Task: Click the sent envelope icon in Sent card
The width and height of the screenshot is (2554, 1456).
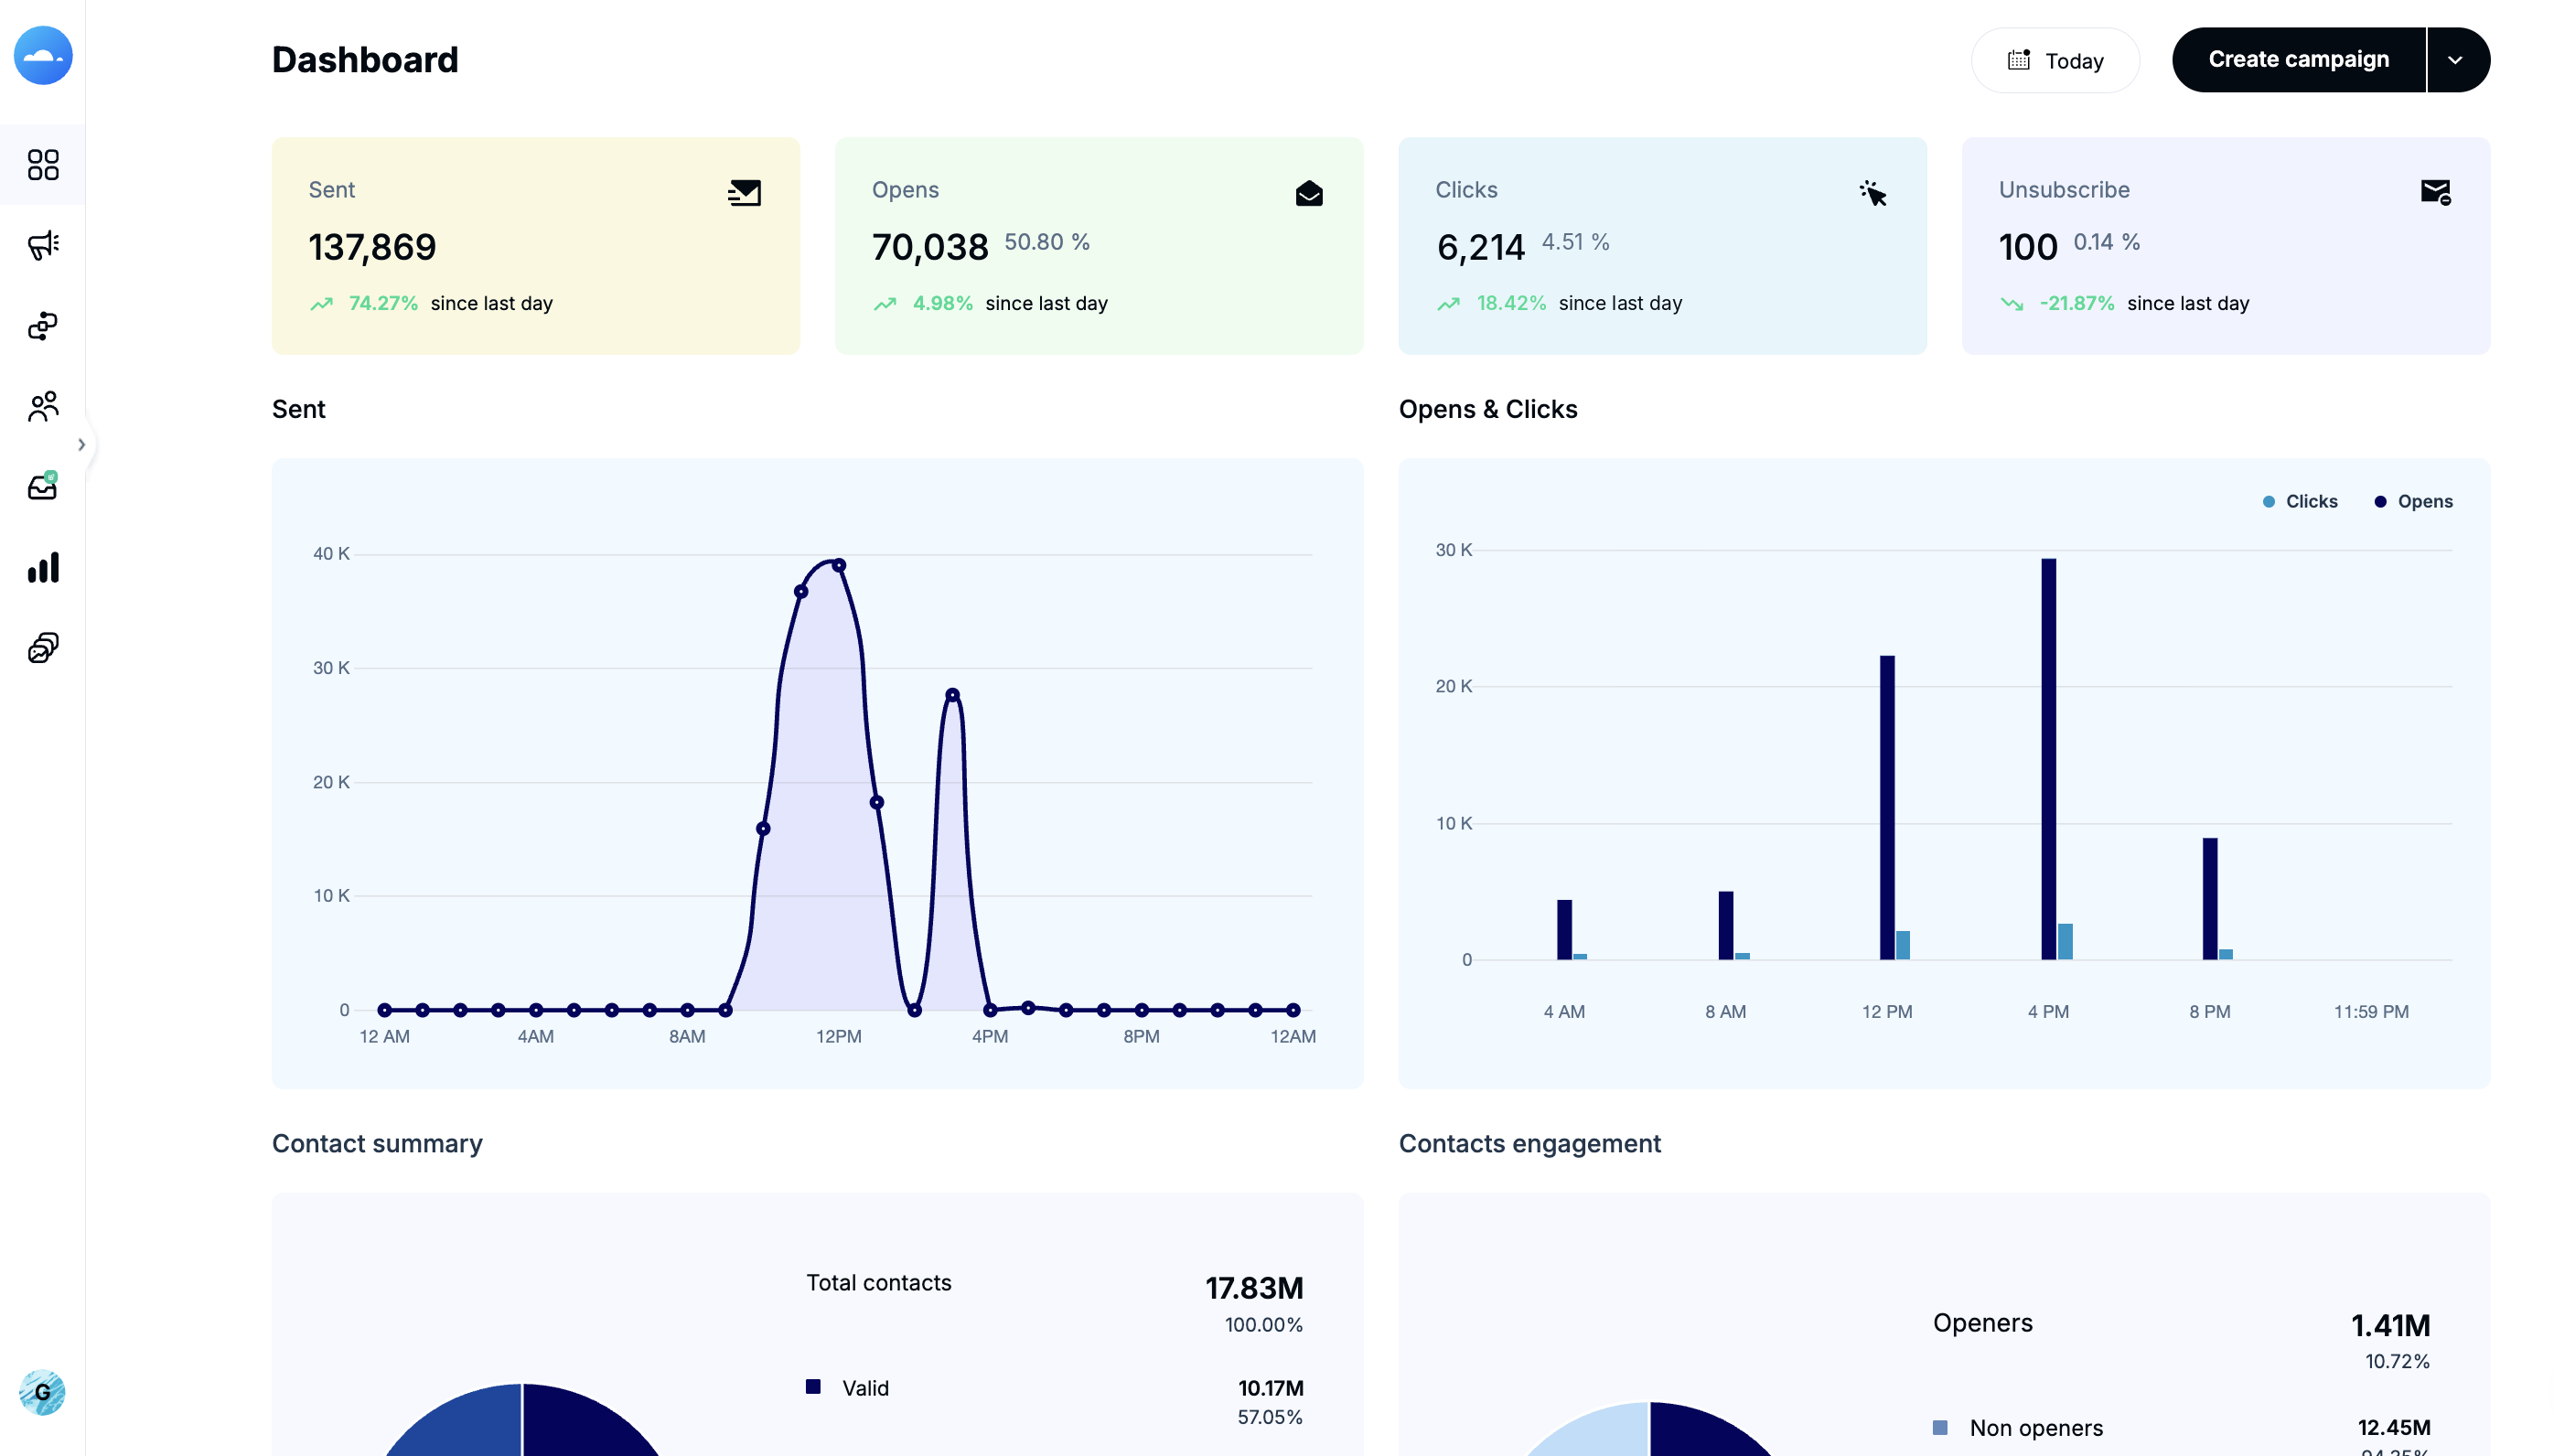Action: coord(744,192)
